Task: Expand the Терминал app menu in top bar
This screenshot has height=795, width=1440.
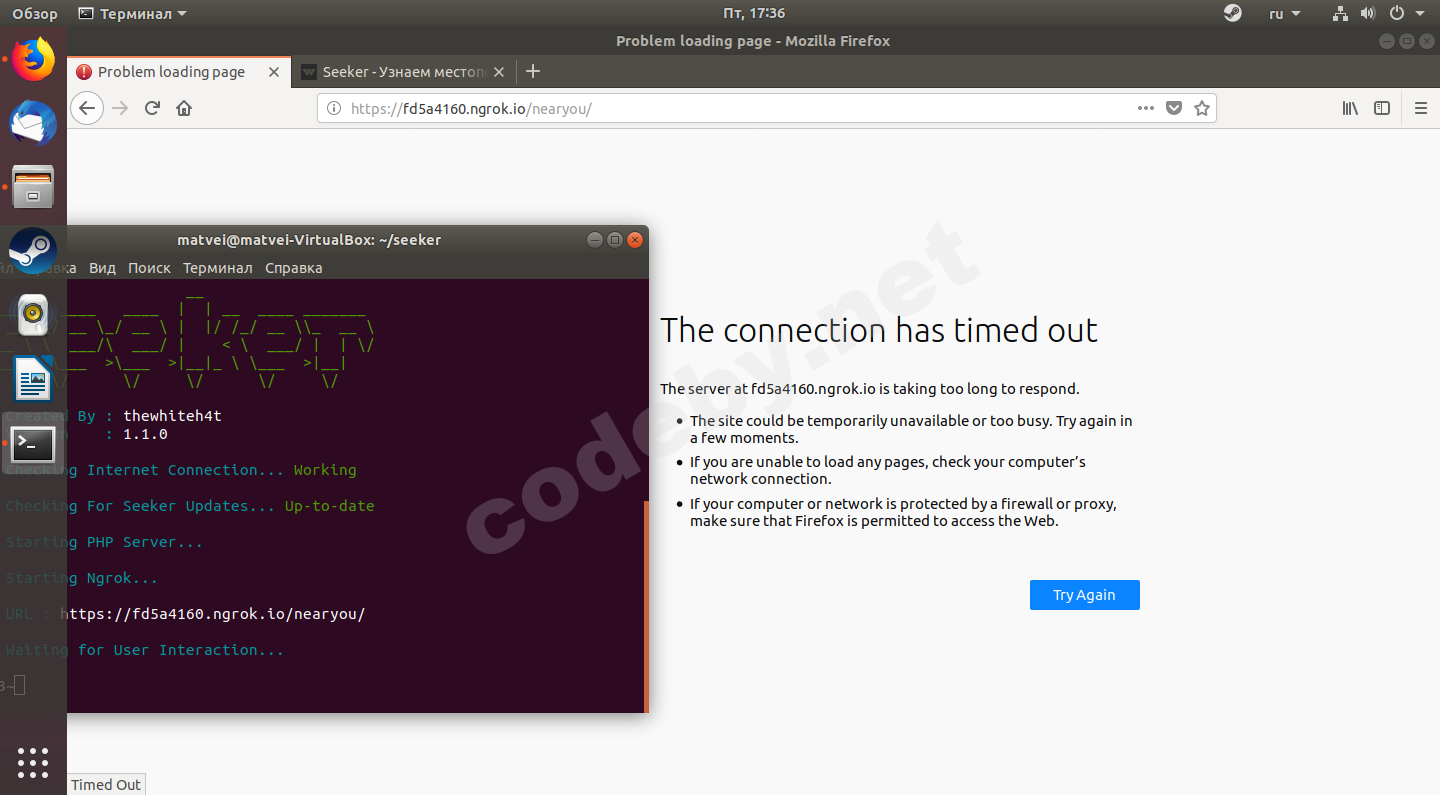Action: 132,14
